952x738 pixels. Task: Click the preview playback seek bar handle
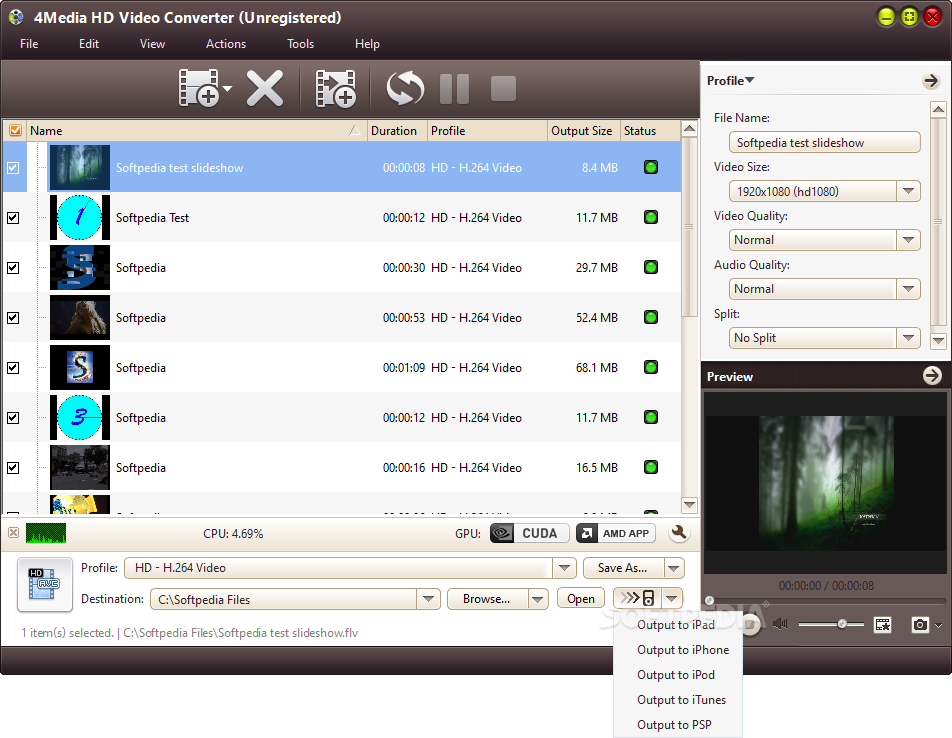click(709, 601)
